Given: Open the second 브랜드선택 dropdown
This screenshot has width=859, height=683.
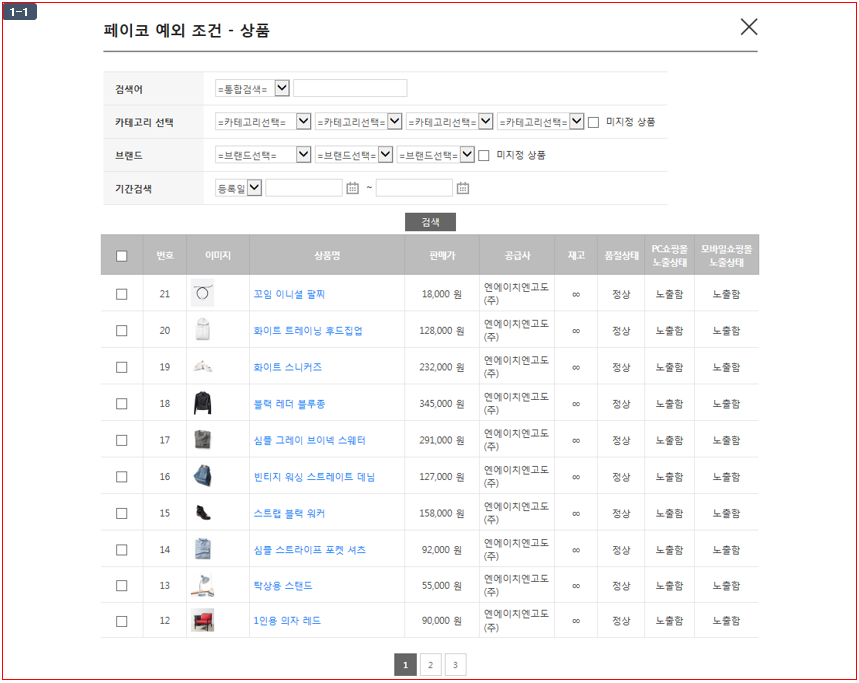Looking at the screenshot, I should click(x=354, y=155).
